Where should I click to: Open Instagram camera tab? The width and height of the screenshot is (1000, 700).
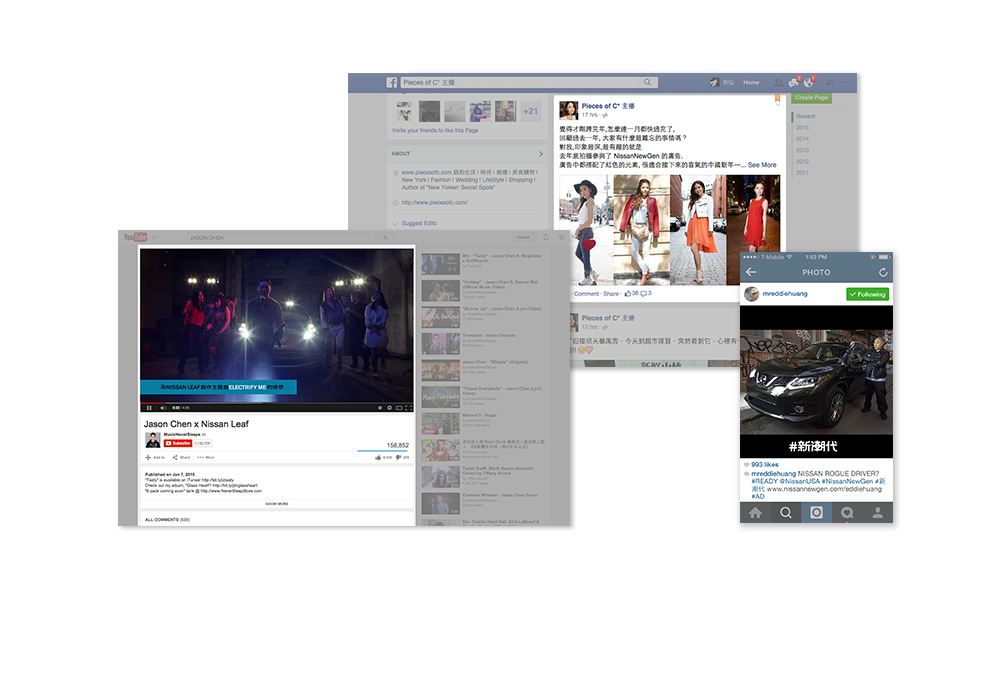click(x=816, y=513)
